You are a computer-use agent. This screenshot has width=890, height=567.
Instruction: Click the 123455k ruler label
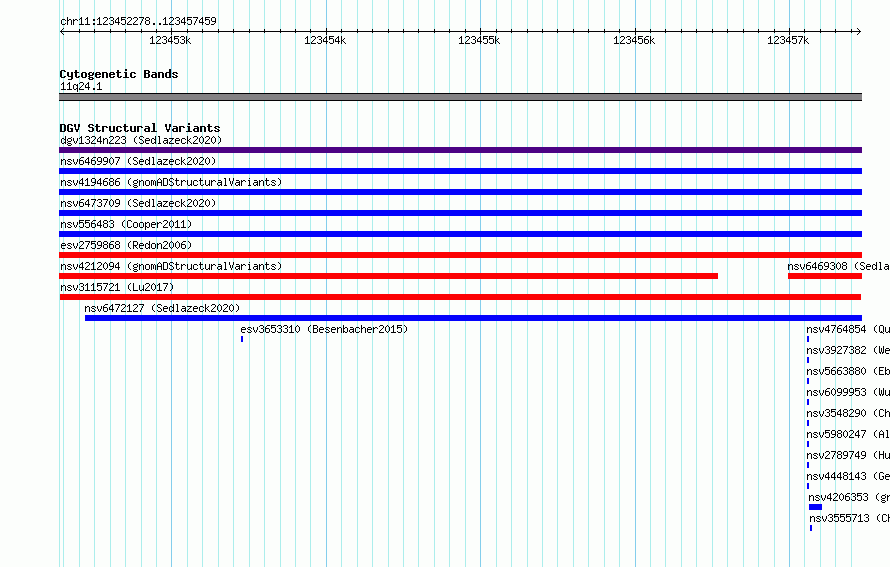click(x=480, y=40)
